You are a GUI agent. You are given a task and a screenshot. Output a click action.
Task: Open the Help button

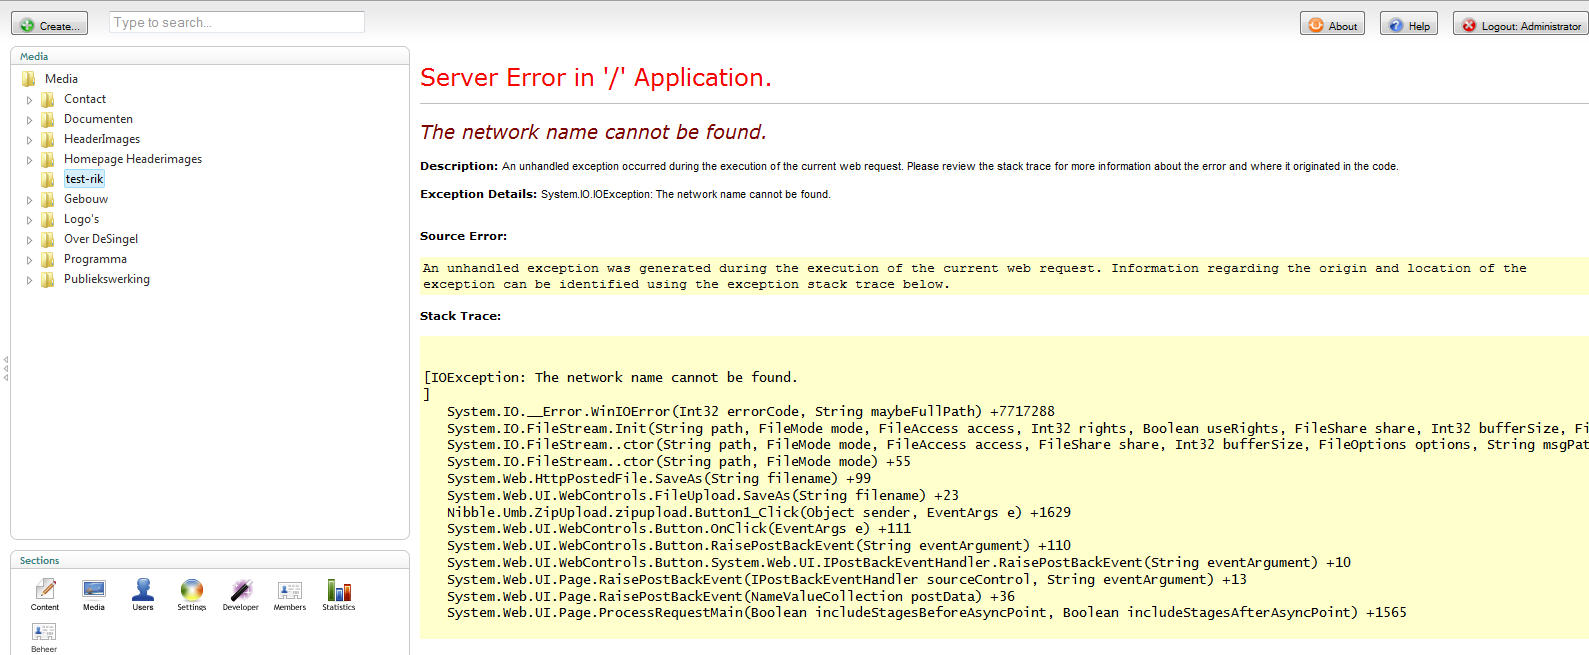click(1409, 25)
